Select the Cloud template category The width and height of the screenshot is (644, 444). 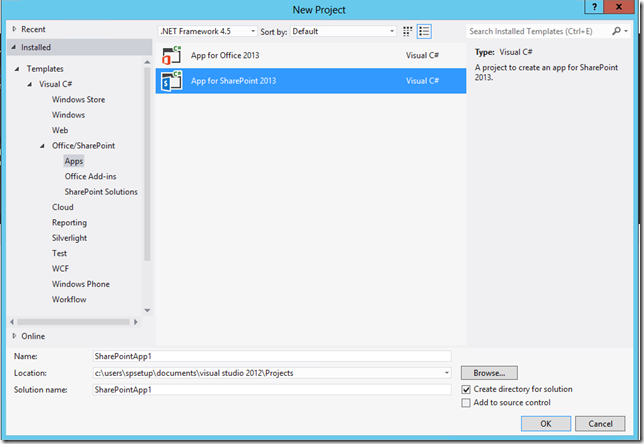(x=62, y=207)
